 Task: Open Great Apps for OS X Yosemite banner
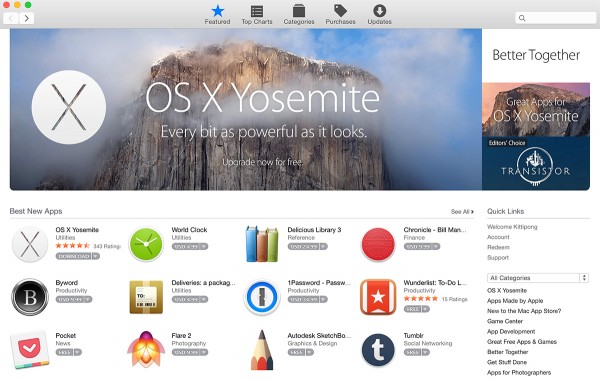pyautogui.click(x=536, y=109)
